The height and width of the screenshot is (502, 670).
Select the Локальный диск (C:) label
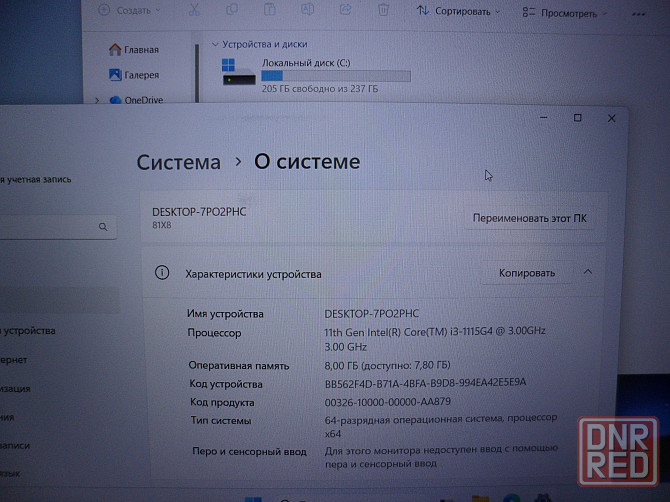306,63
